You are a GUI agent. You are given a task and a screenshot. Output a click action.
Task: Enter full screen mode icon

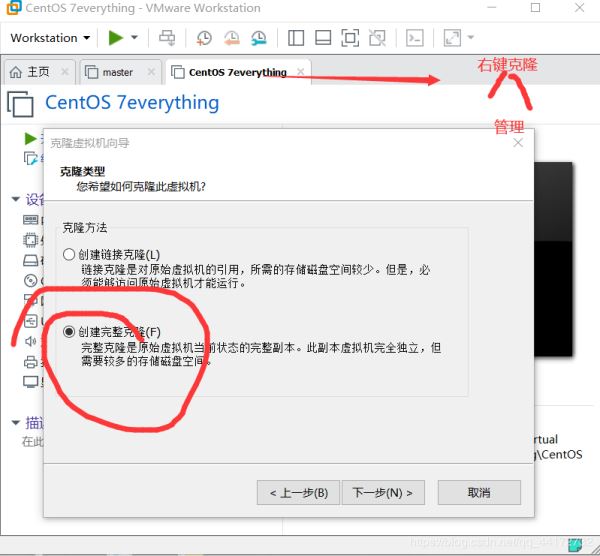[349, 38]
